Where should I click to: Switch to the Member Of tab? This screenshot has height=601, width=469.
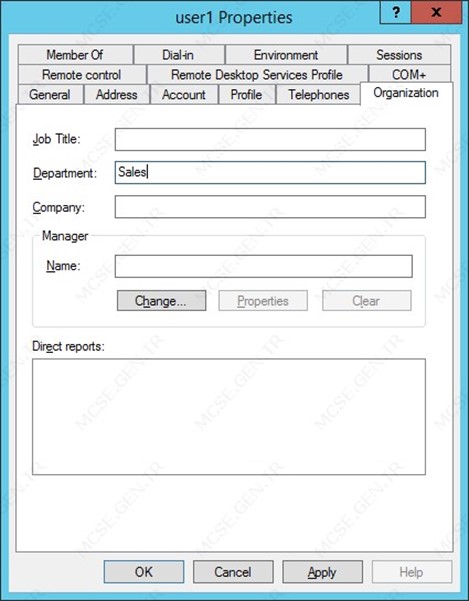pyautogui.click(x=75, y=55)
